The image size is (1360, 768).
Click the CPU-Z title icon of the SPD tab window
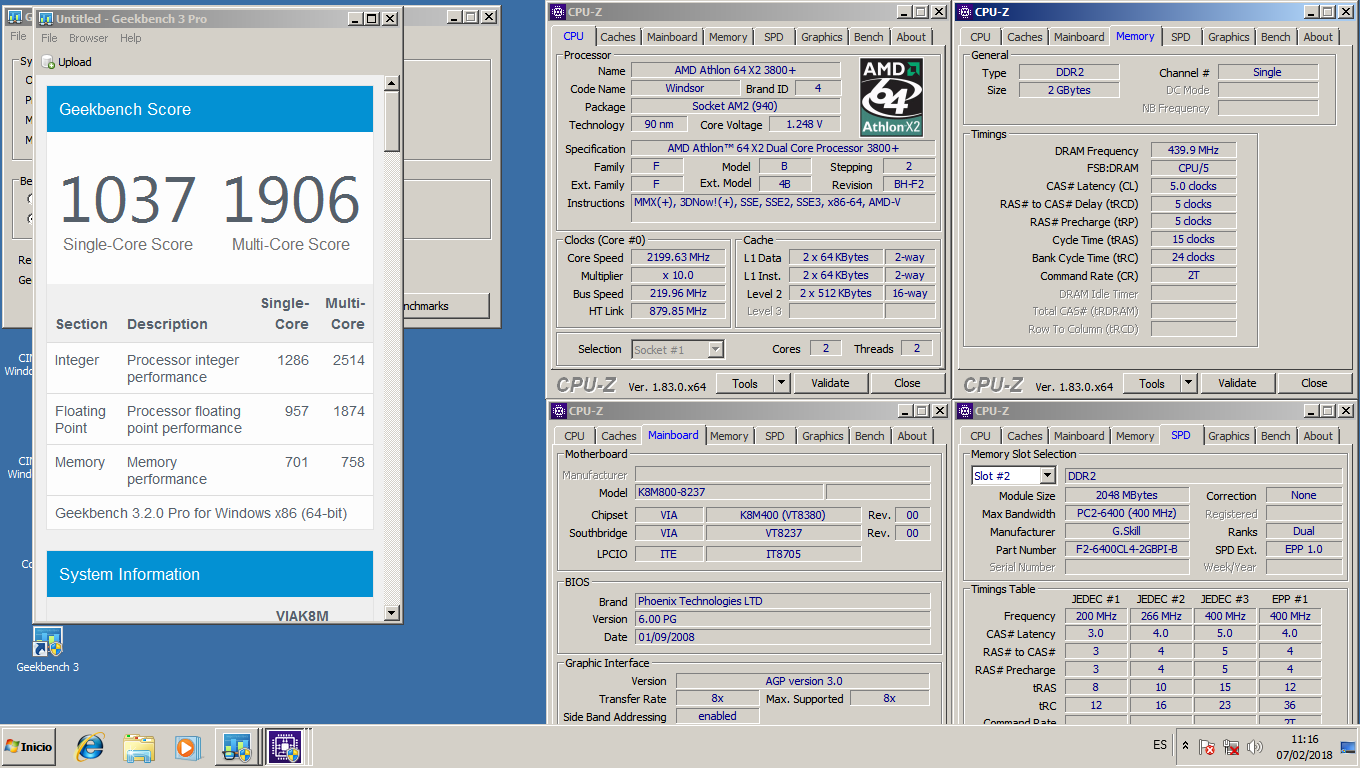click(966, 411)
